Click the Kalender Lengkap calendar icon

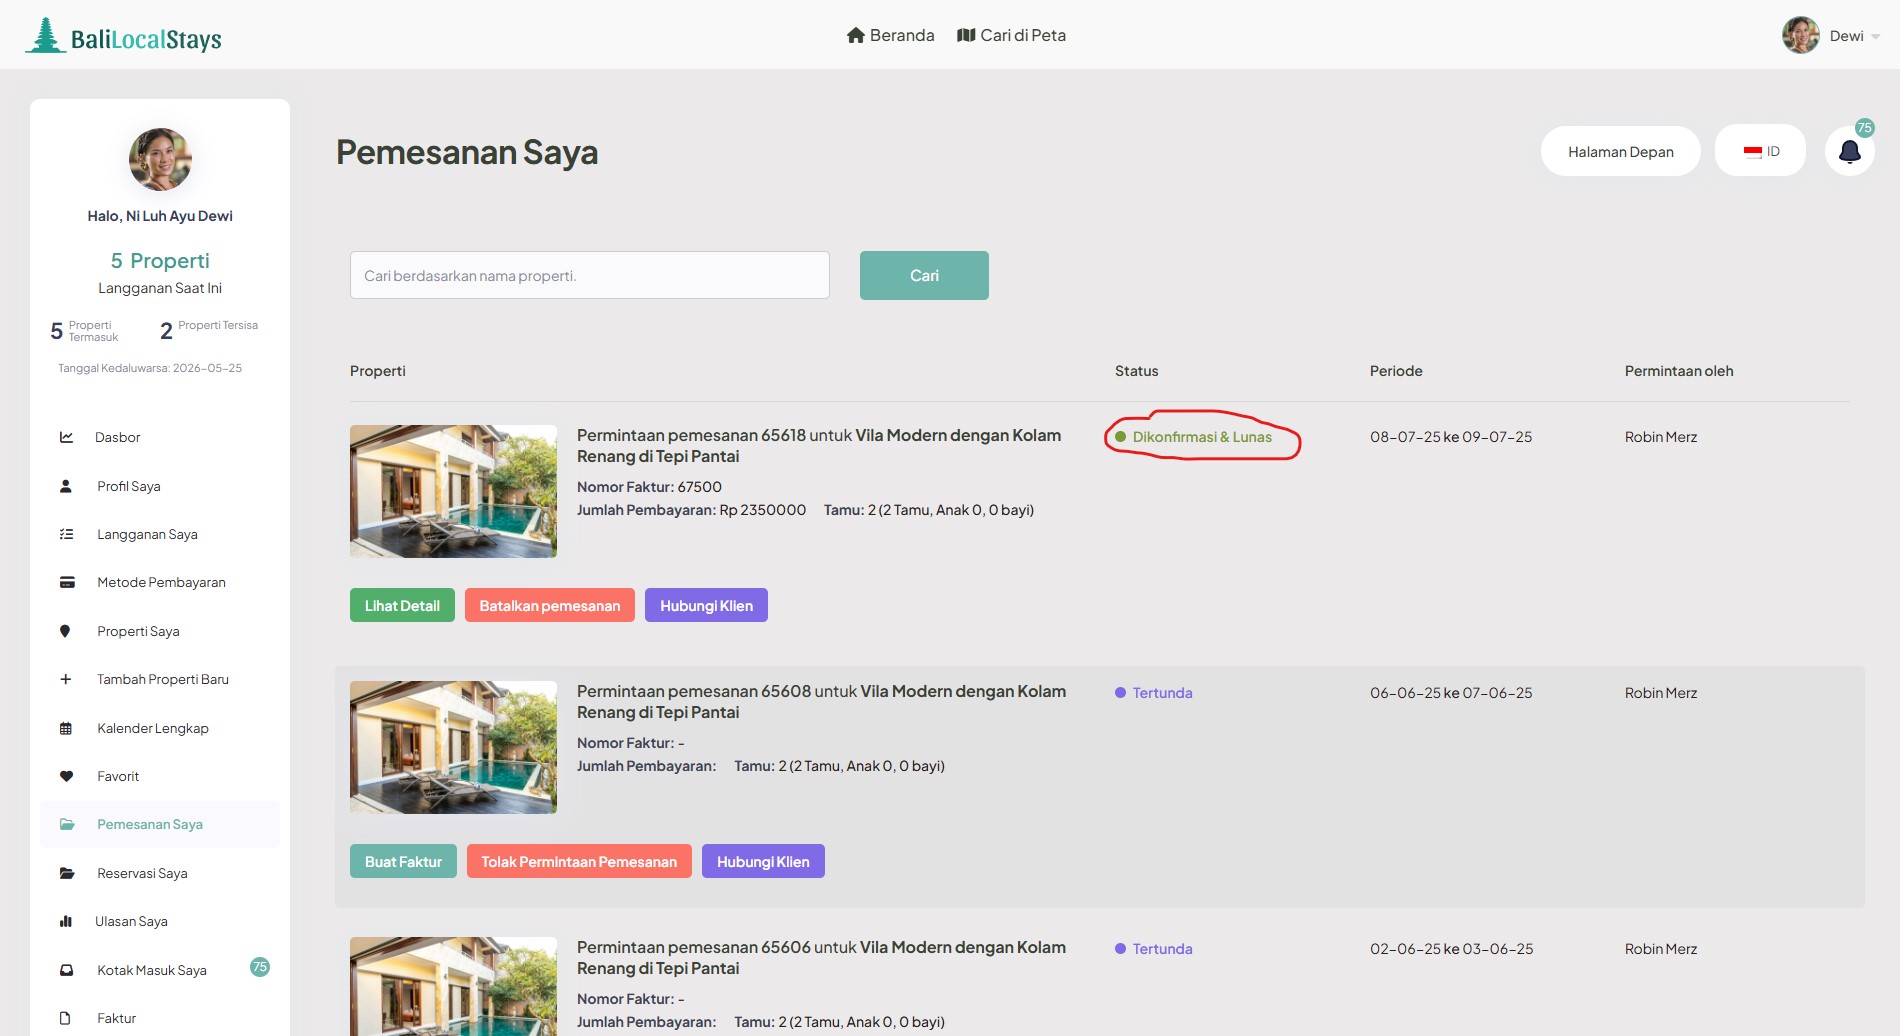[x=66, y=728]
